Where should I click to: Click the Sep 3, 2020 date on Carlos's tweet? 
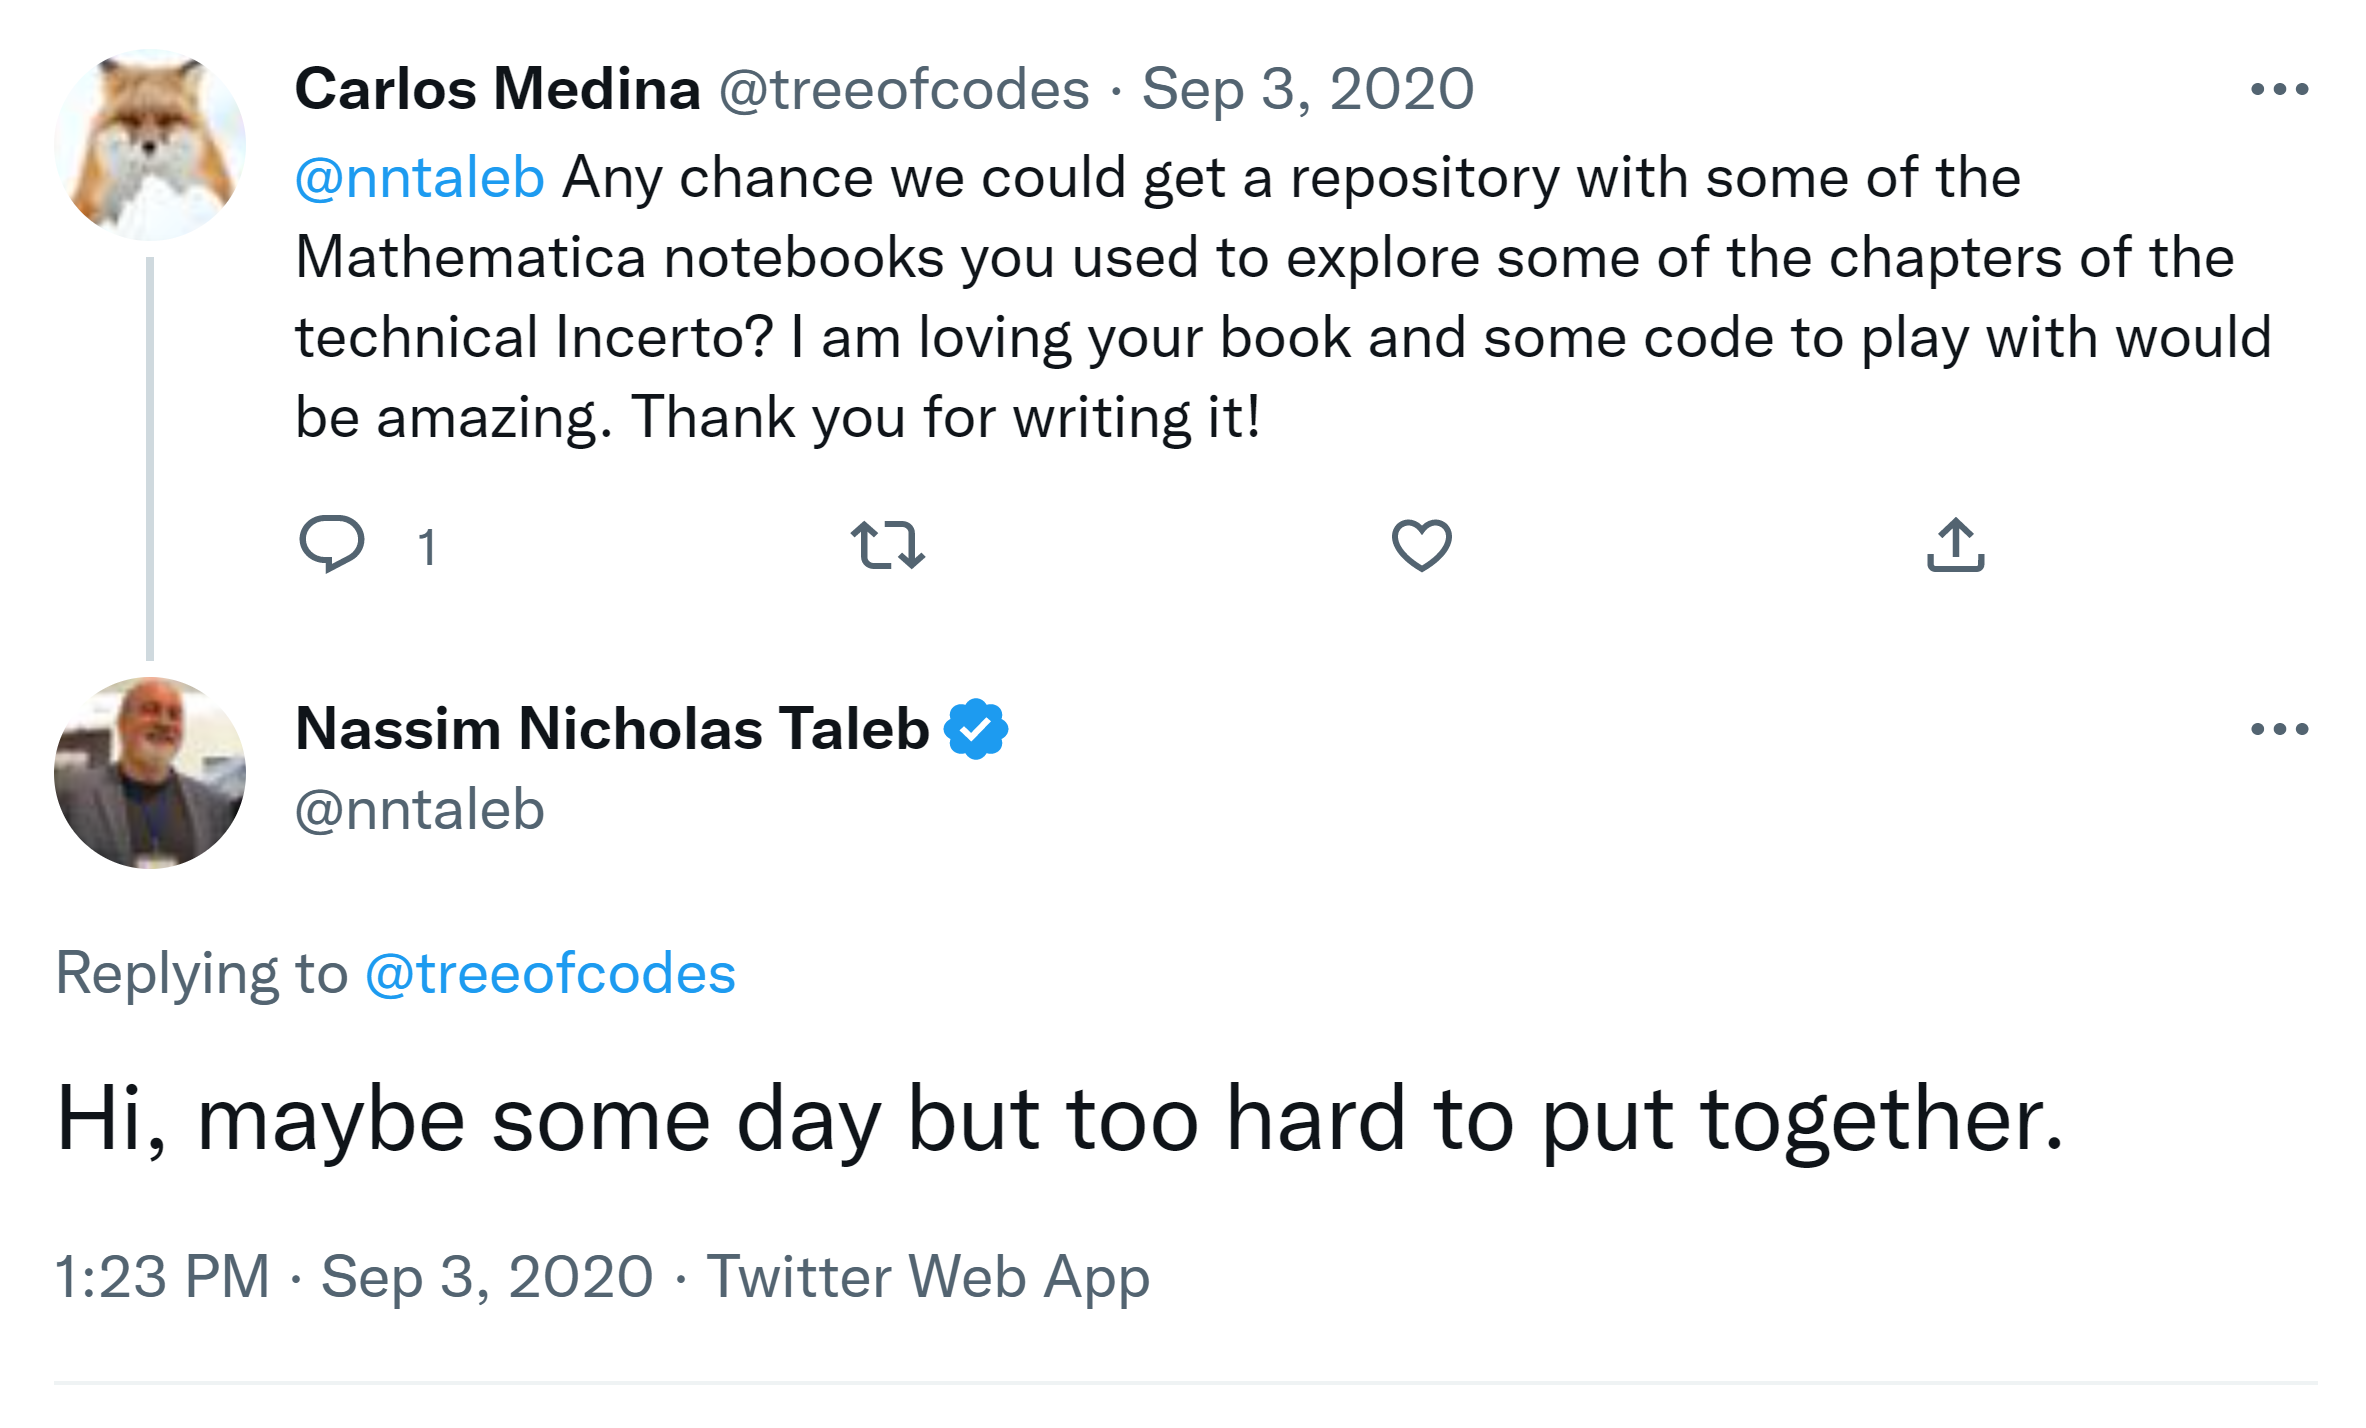(1308, 90)
